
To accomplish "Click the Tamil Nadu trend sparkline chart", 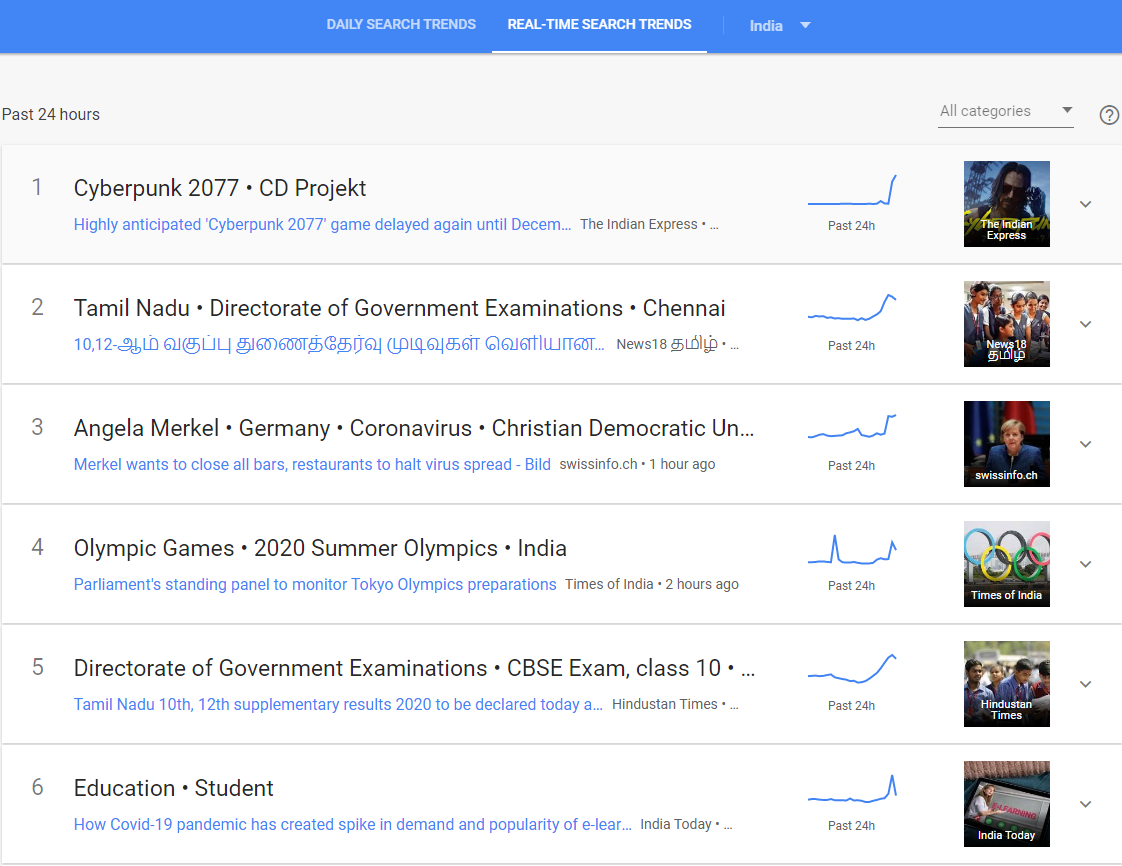I will [852, 308].
